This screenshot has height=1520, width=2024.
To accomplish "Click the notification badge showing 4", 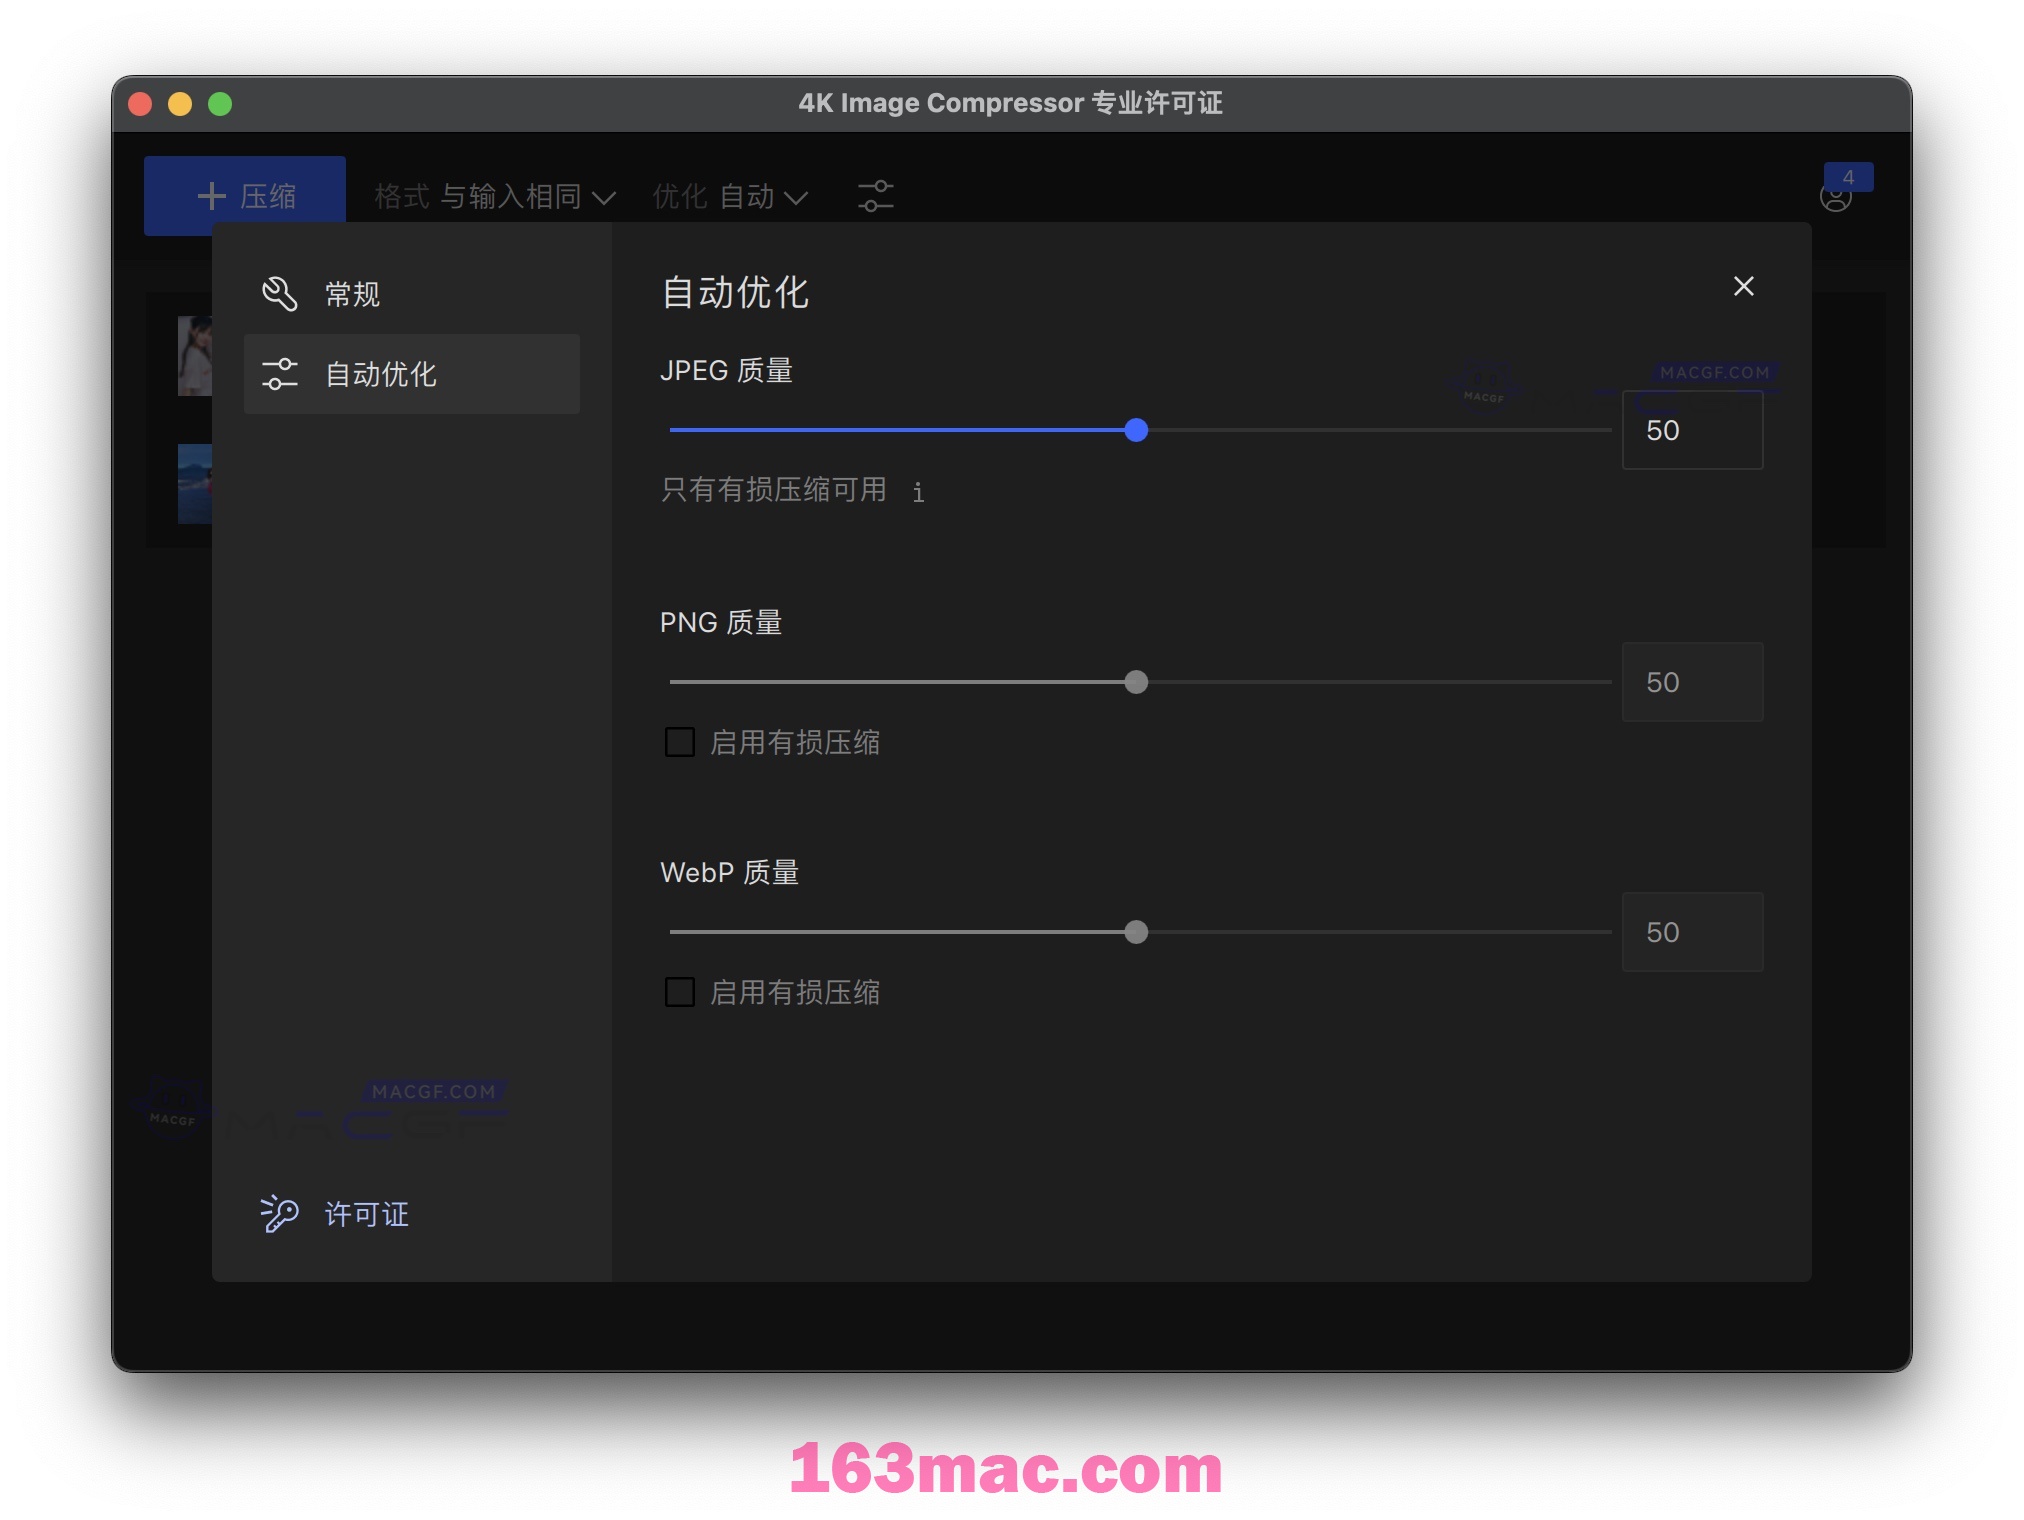I will click(x=1848, y=177).
